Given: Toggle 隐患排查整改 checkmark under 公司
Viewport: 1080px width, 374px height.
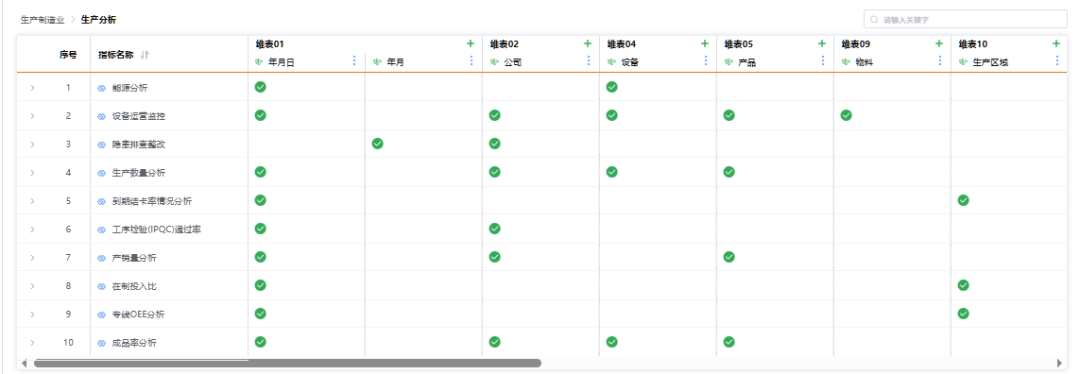Looking at the screenshot, I should [x=495, y=143].
